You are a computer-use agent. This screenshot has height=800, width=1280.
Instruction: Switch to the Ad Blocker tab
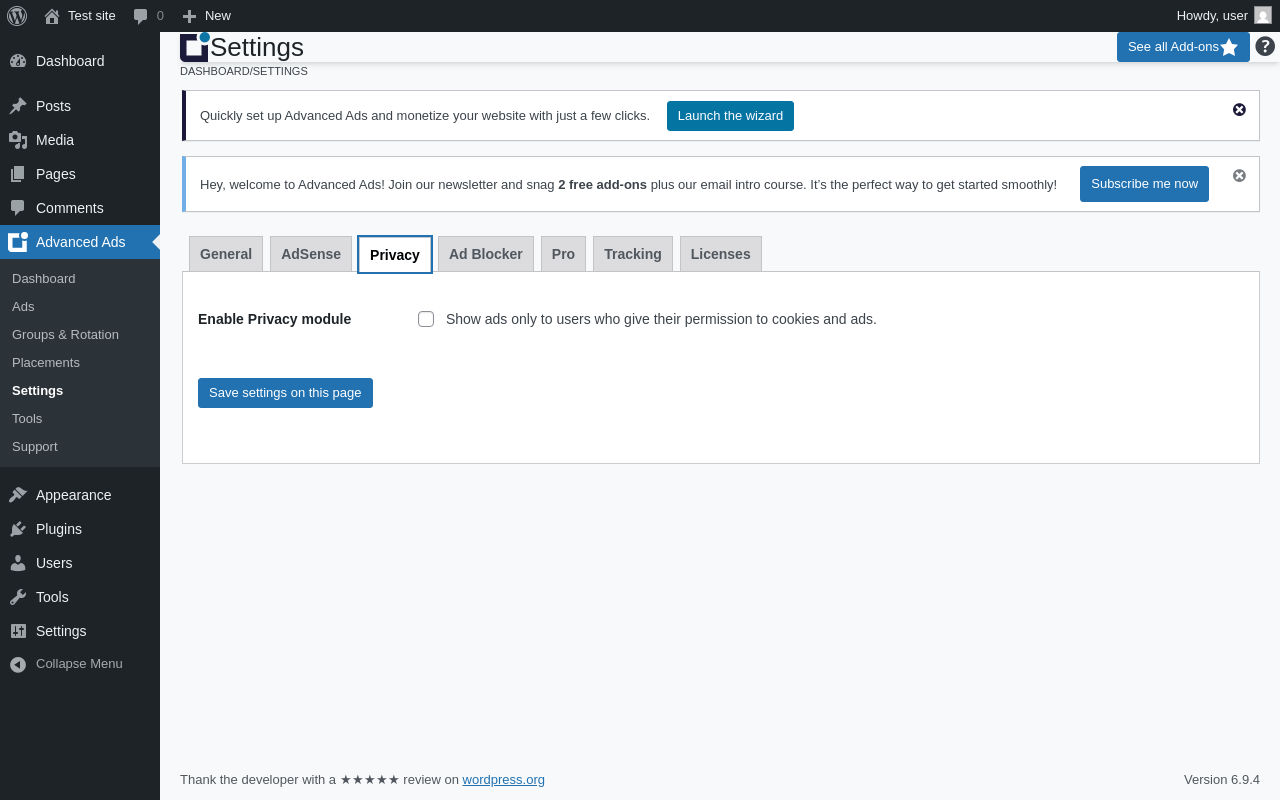(x=485, y=254)
